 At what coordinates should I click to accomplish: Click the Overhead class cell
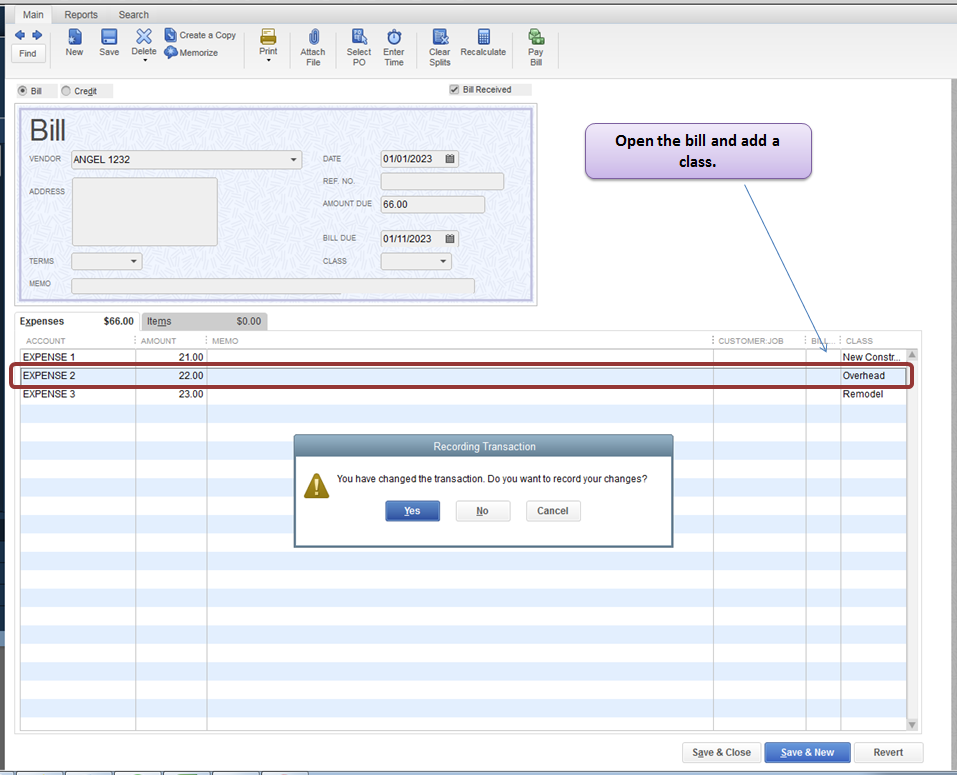[873, 376]
